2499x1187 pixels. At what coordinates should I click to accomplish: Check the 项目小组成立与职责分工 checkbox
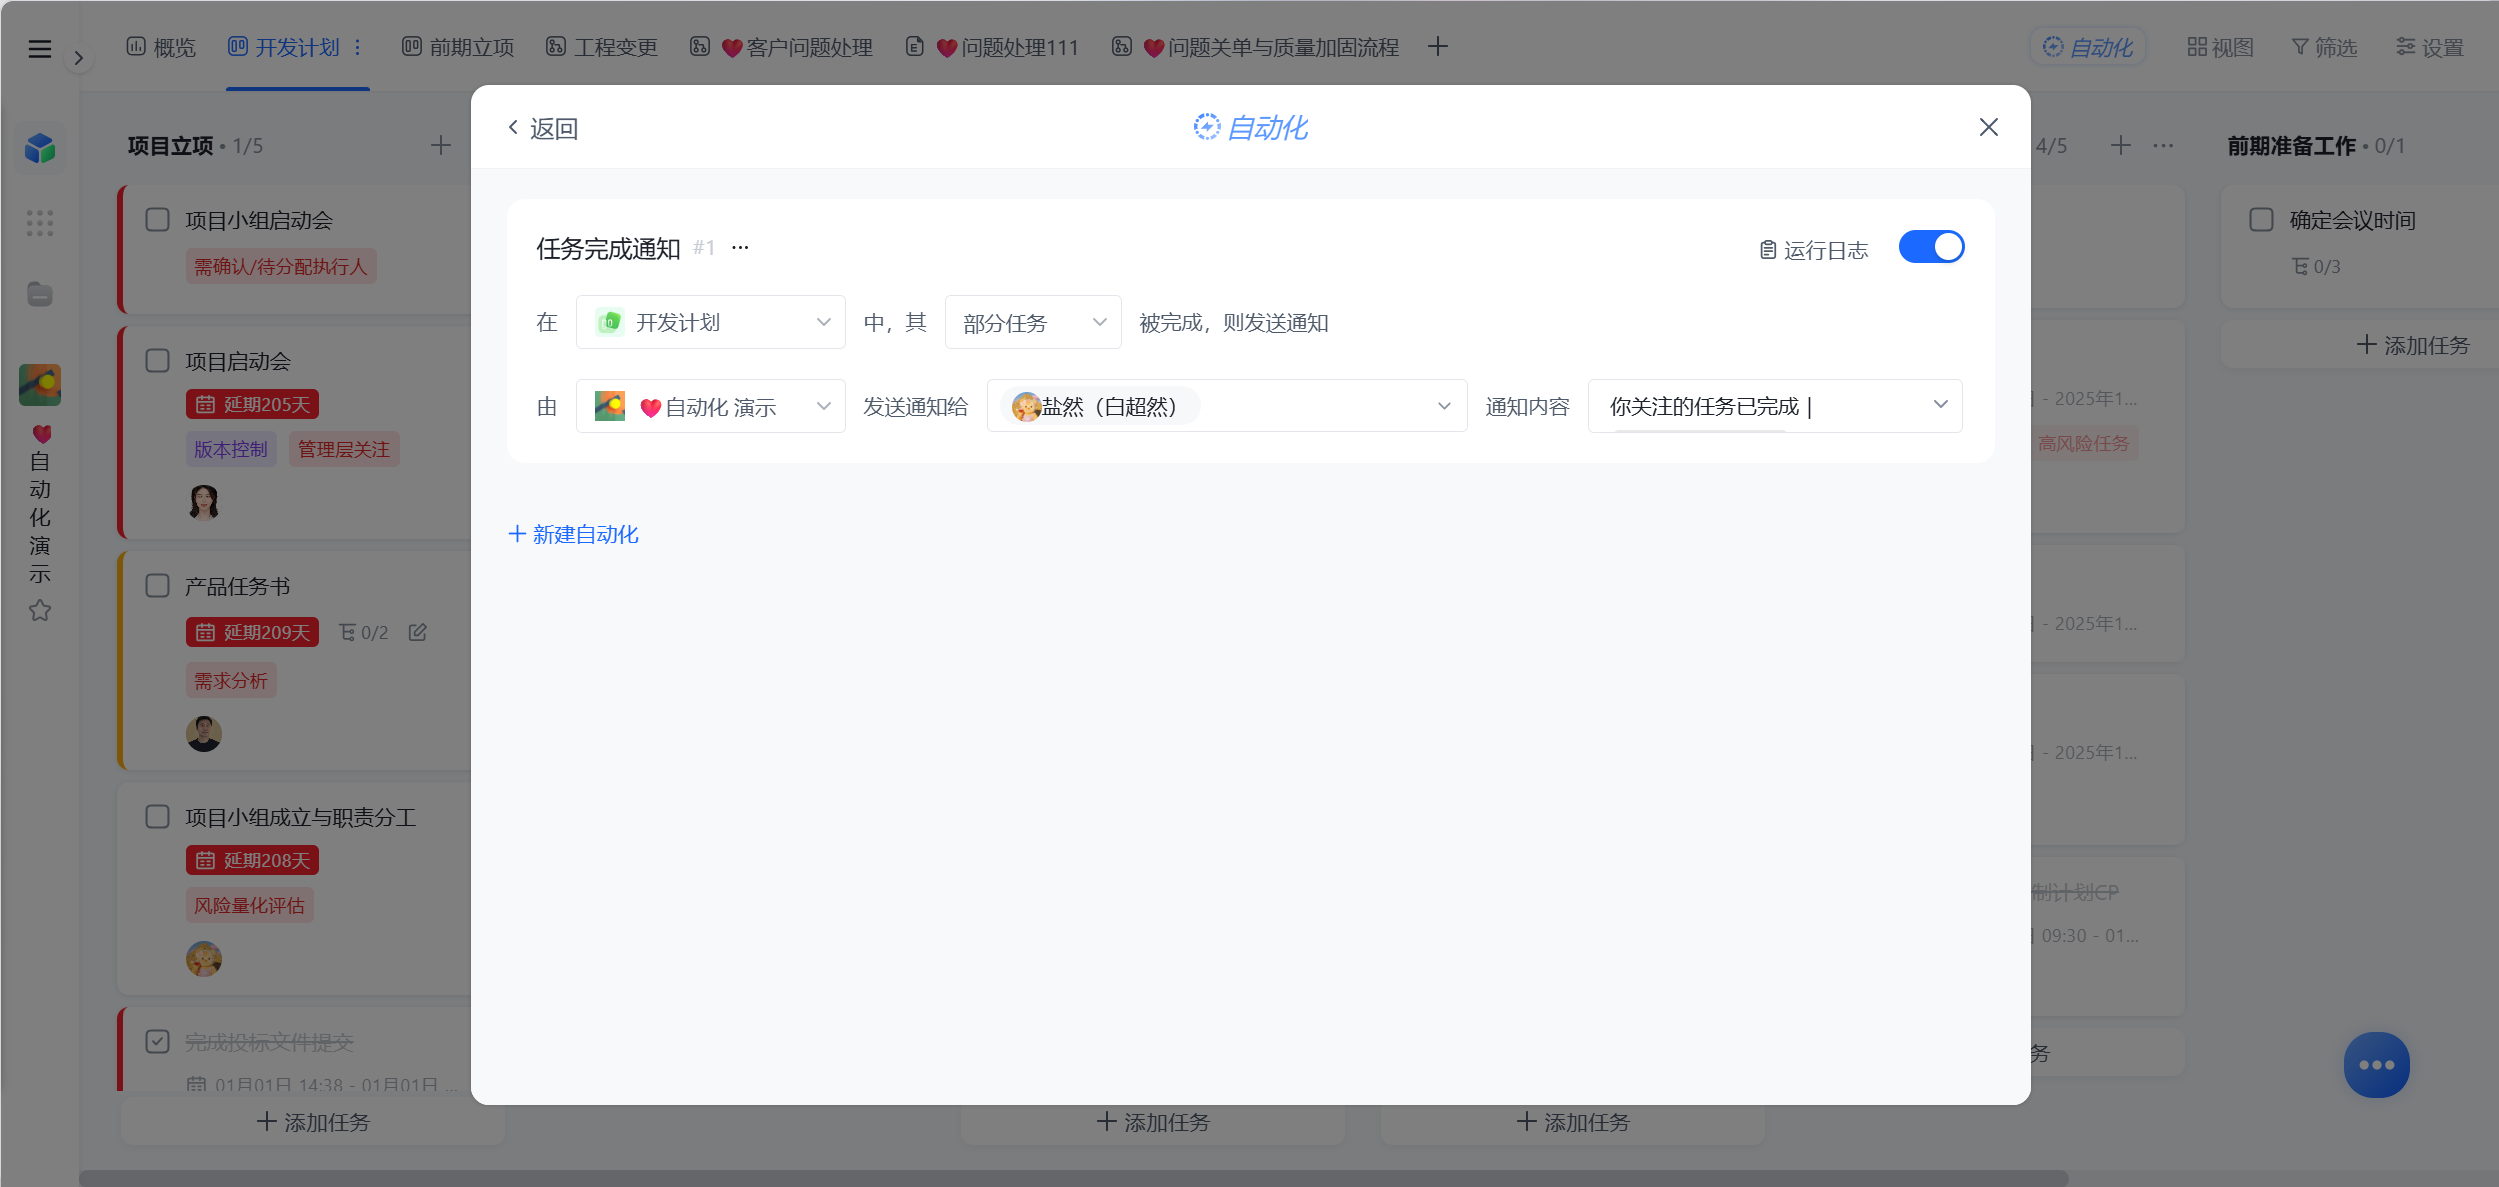(158, 816)
